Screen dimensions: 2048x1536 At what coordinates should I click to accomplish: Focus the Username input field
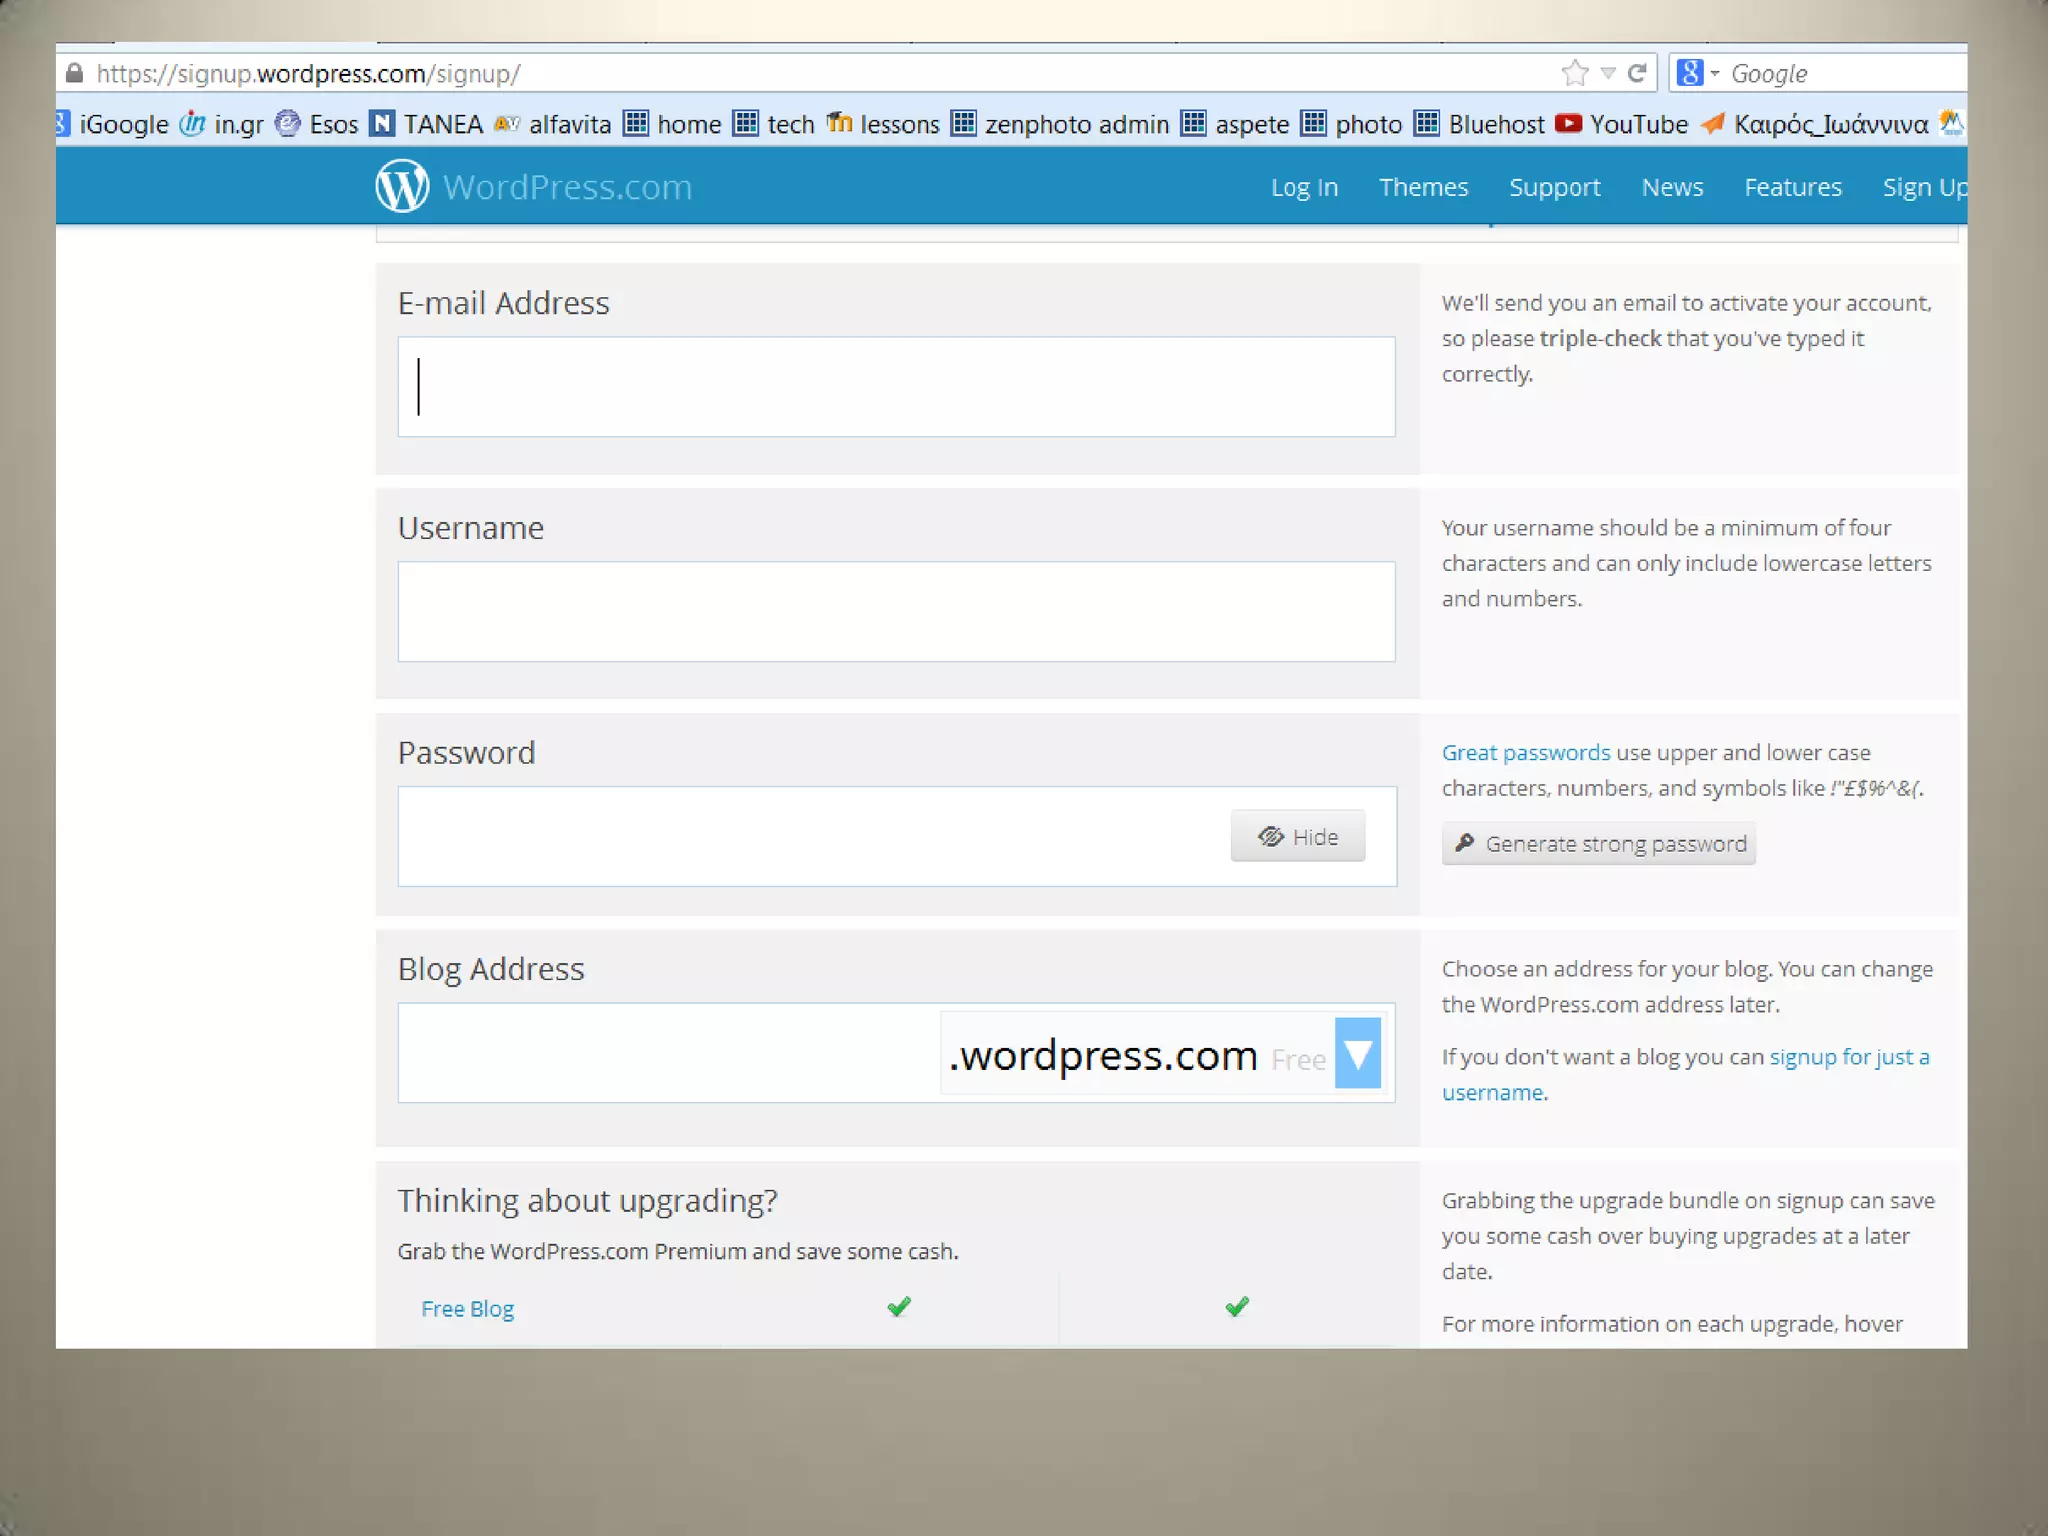896,611
